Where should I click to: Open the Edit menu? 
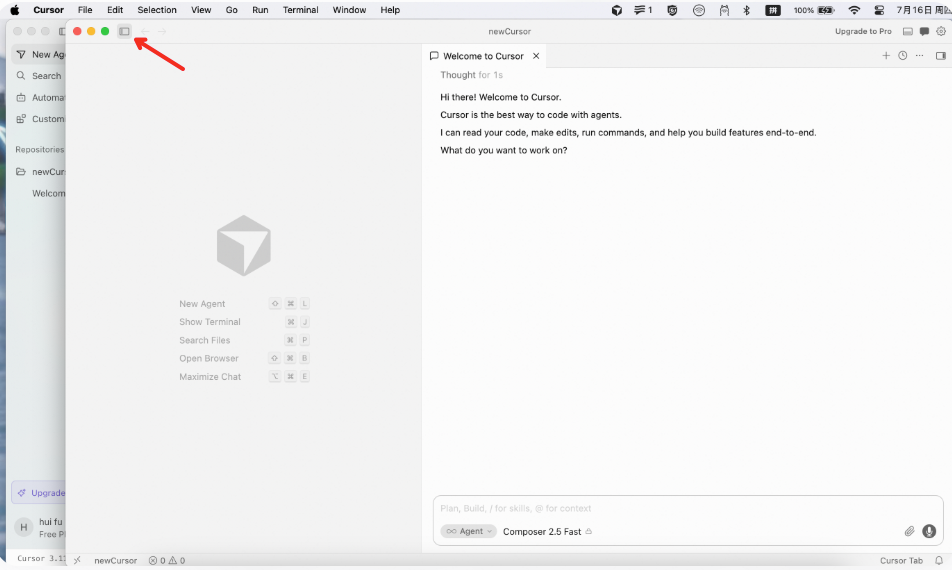pos(115,10)
